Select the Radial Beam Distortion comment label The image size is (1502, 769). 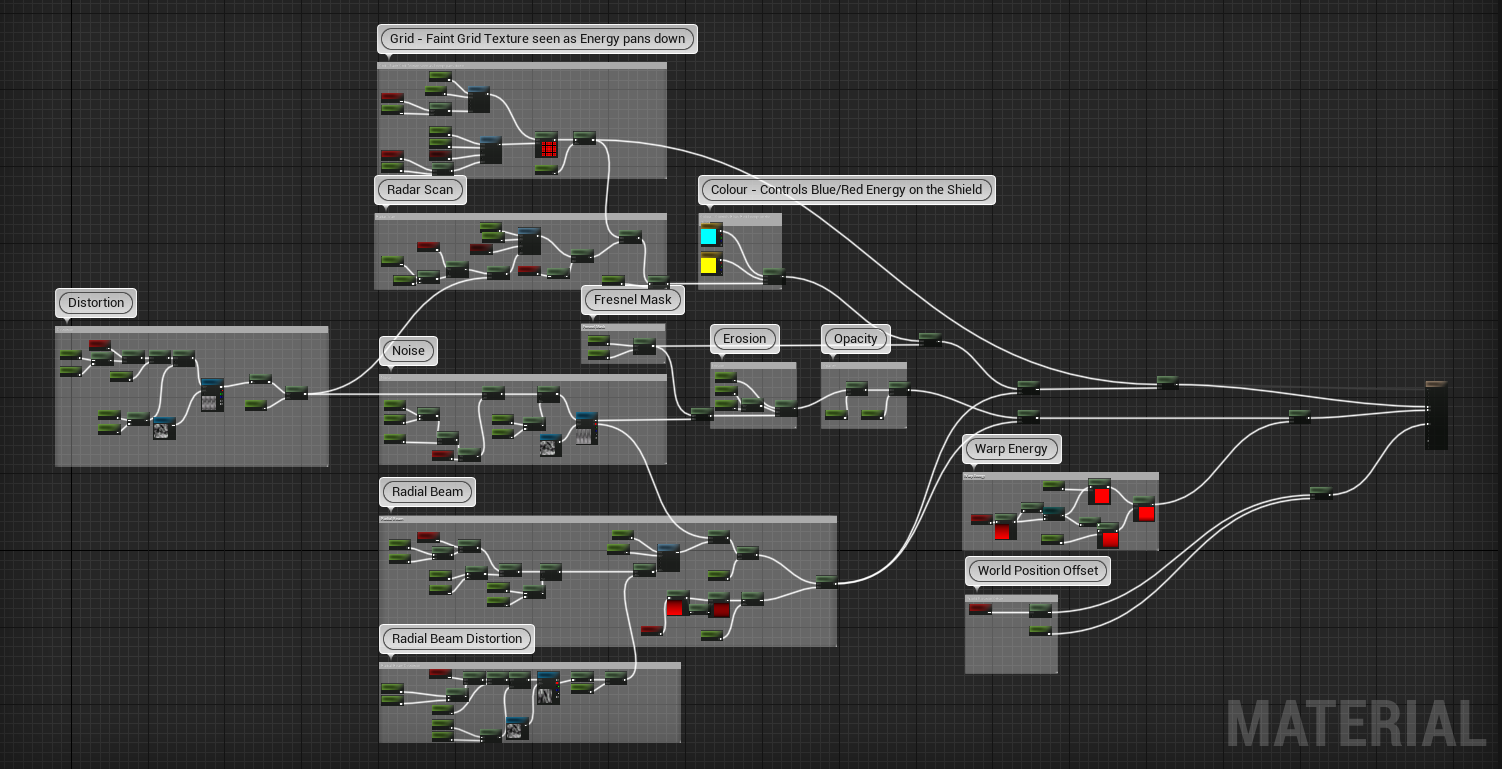[457, 639]
